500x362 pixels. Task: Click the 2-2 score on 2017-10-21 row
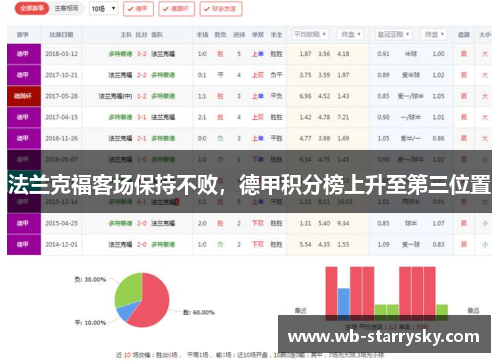142,75
